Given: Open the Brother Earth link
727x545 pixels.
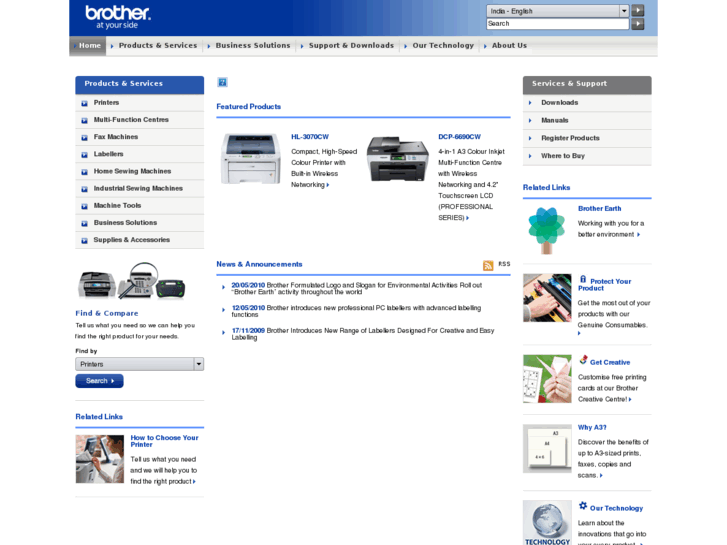Looking at the screenshot, I should tap(599, 209).
